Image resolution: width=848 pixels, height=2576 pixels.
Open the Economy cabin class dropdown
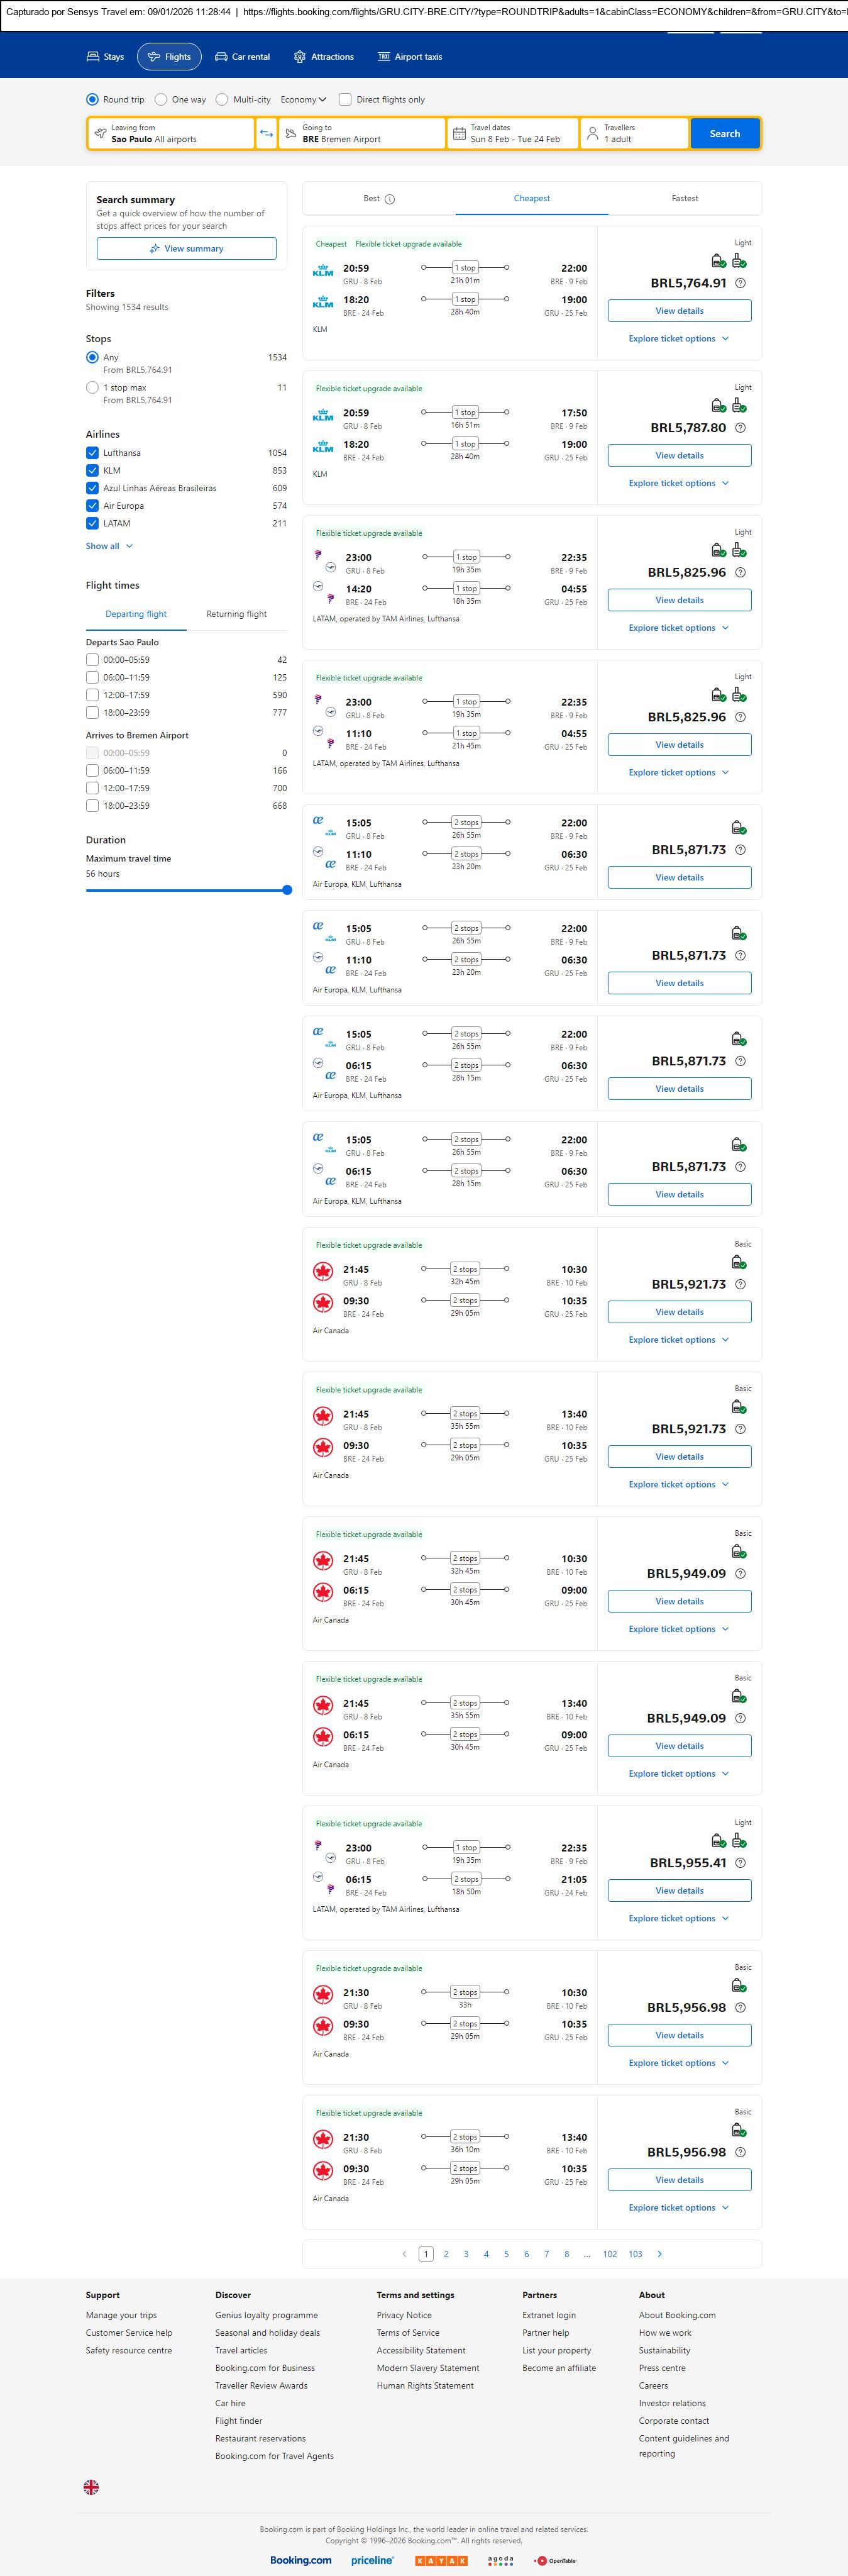click(x=303, y=100)
